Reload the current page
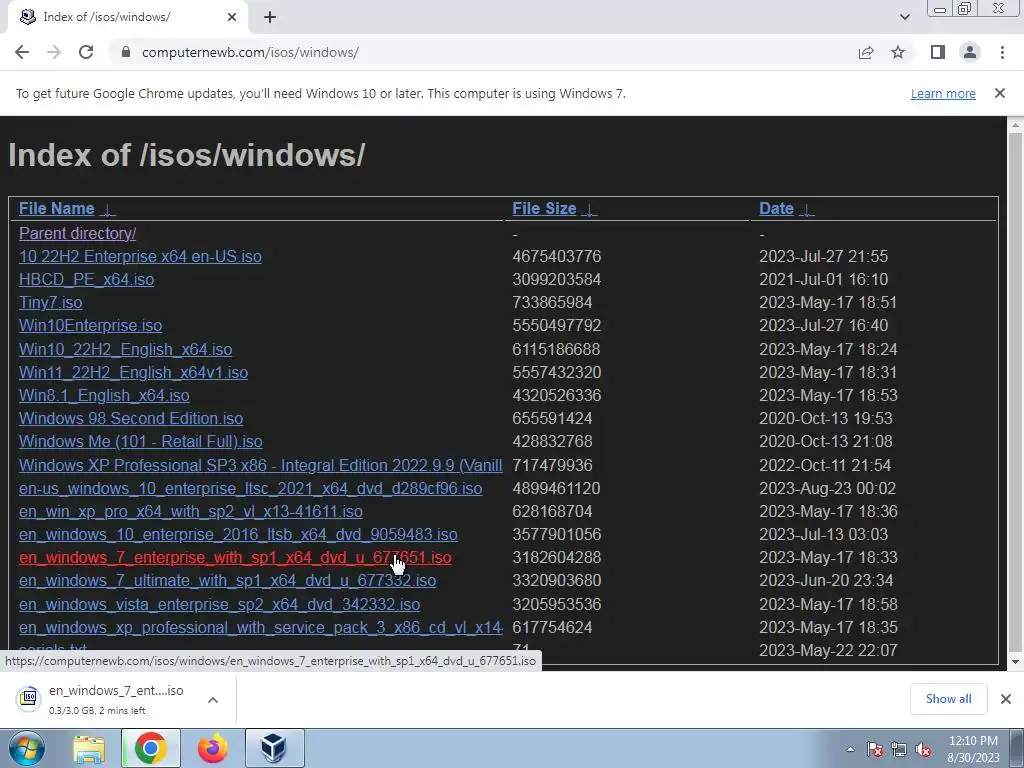The height and width of the screenshot is (768, 1024). [x=86, y=52]
